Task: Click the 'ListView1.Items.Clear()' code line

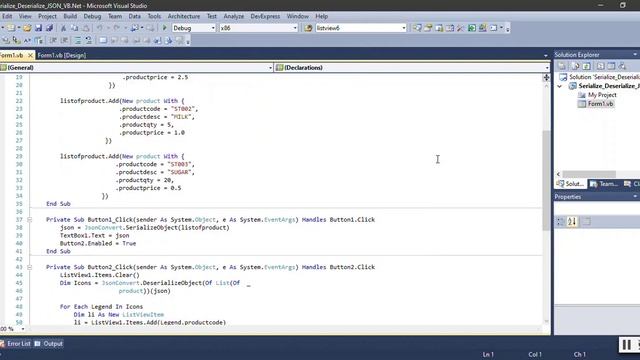Action: pyautogui.click(x=100, y=275)
